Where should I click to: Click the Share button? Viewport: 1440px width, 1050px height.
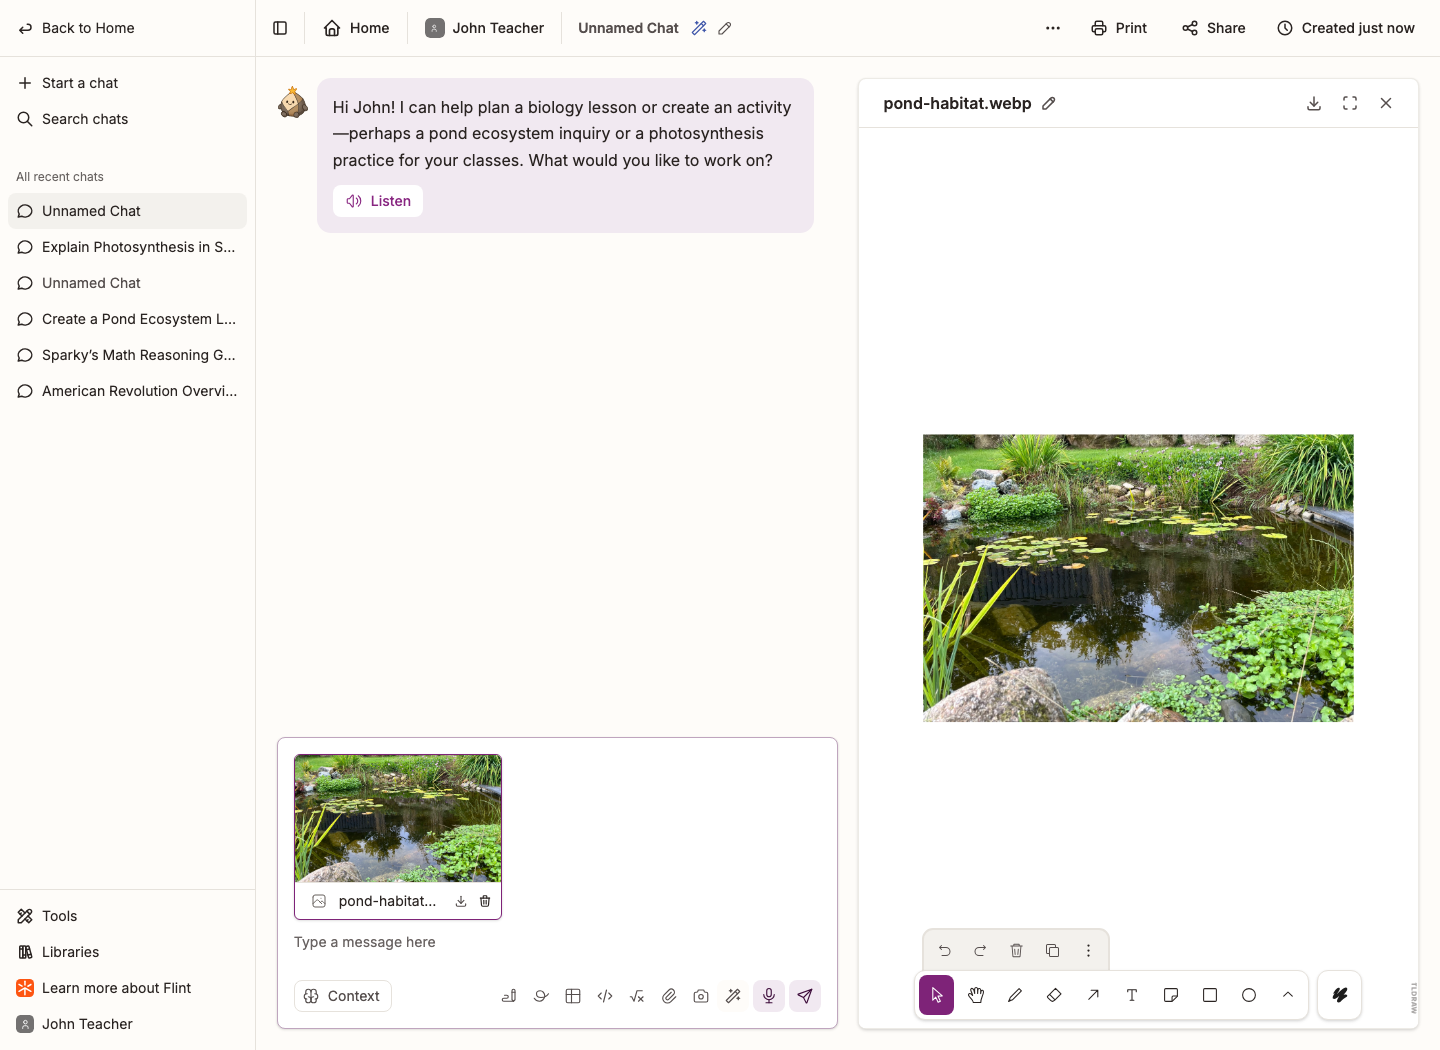click(x=1213, y=28)
